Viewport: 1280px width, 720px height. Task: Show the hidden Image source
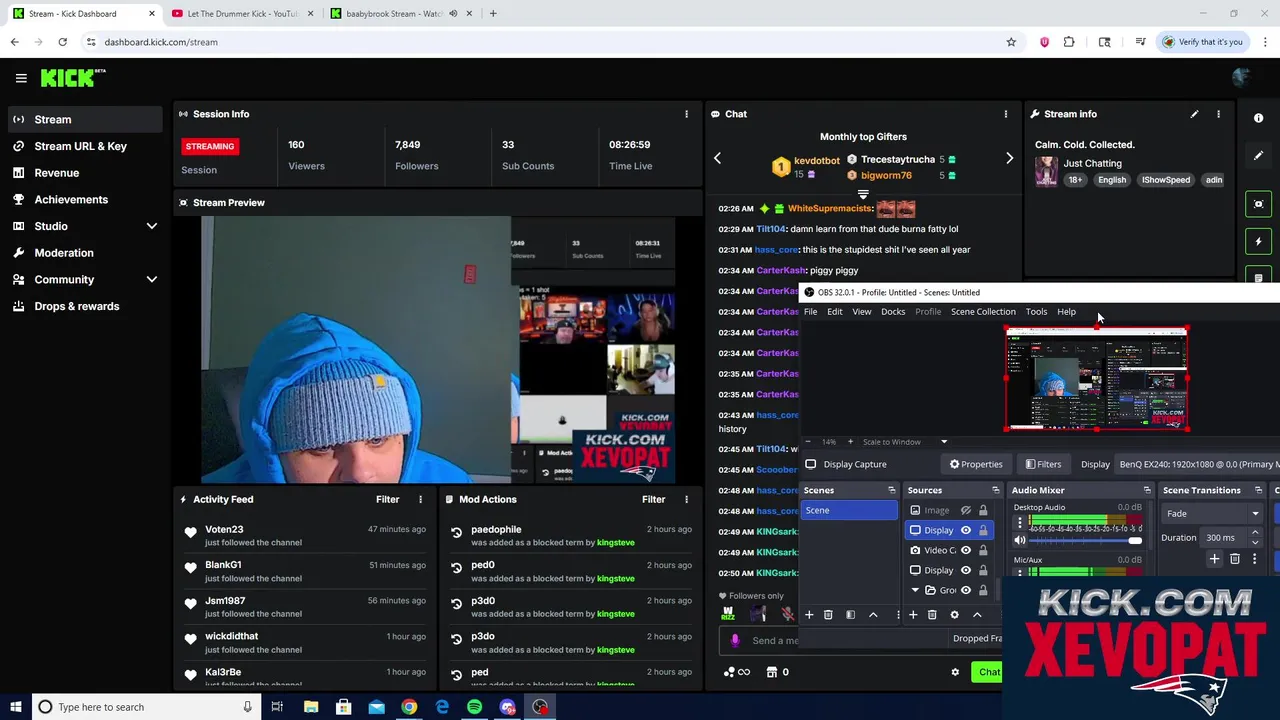[966, 510]
